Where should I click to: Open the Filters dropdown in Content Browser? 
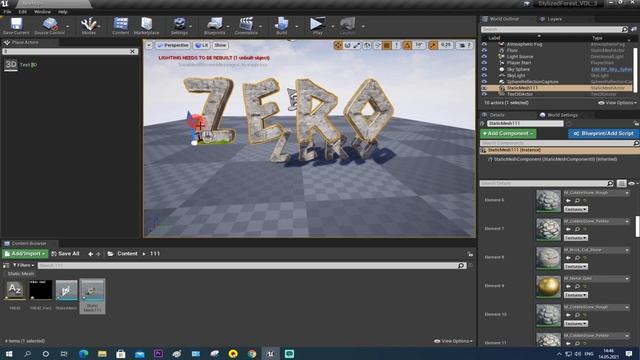pyautogui.click(x=24, y=265)
